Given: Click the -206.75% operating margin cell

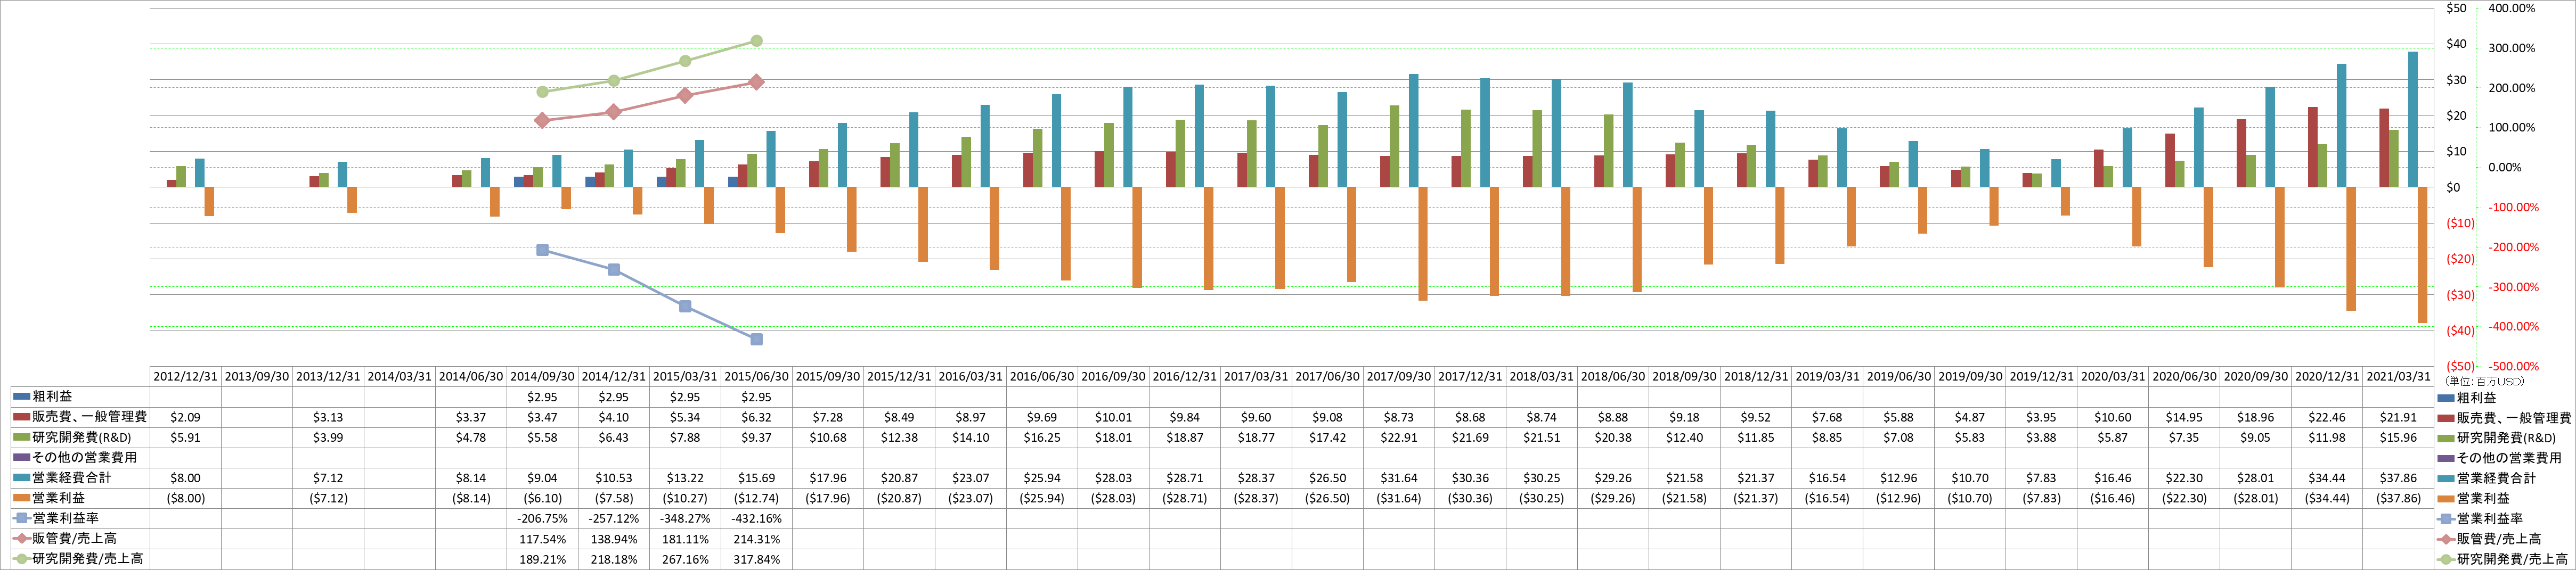Looking at the screenshot, I should click(x=542, y=518).
